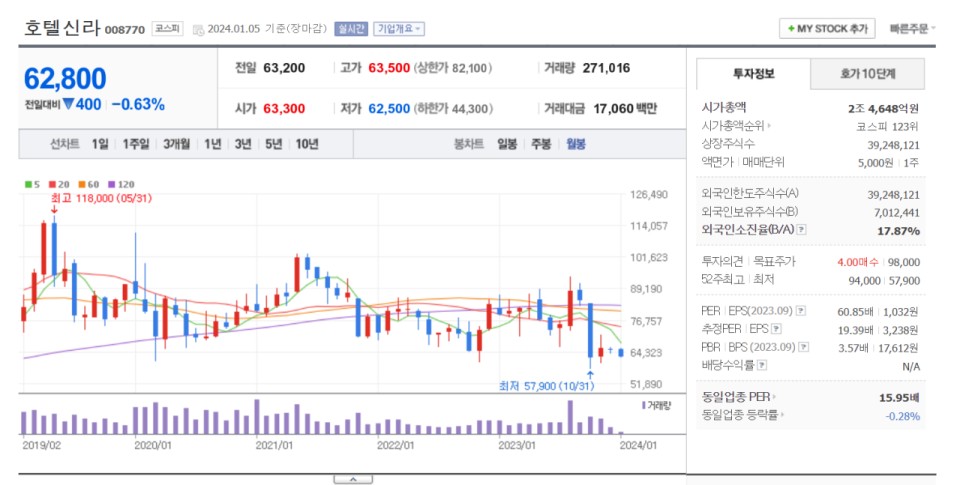
Task: Click the calendar icon beside 2024.01.05 date
Action: pos(198,29)
